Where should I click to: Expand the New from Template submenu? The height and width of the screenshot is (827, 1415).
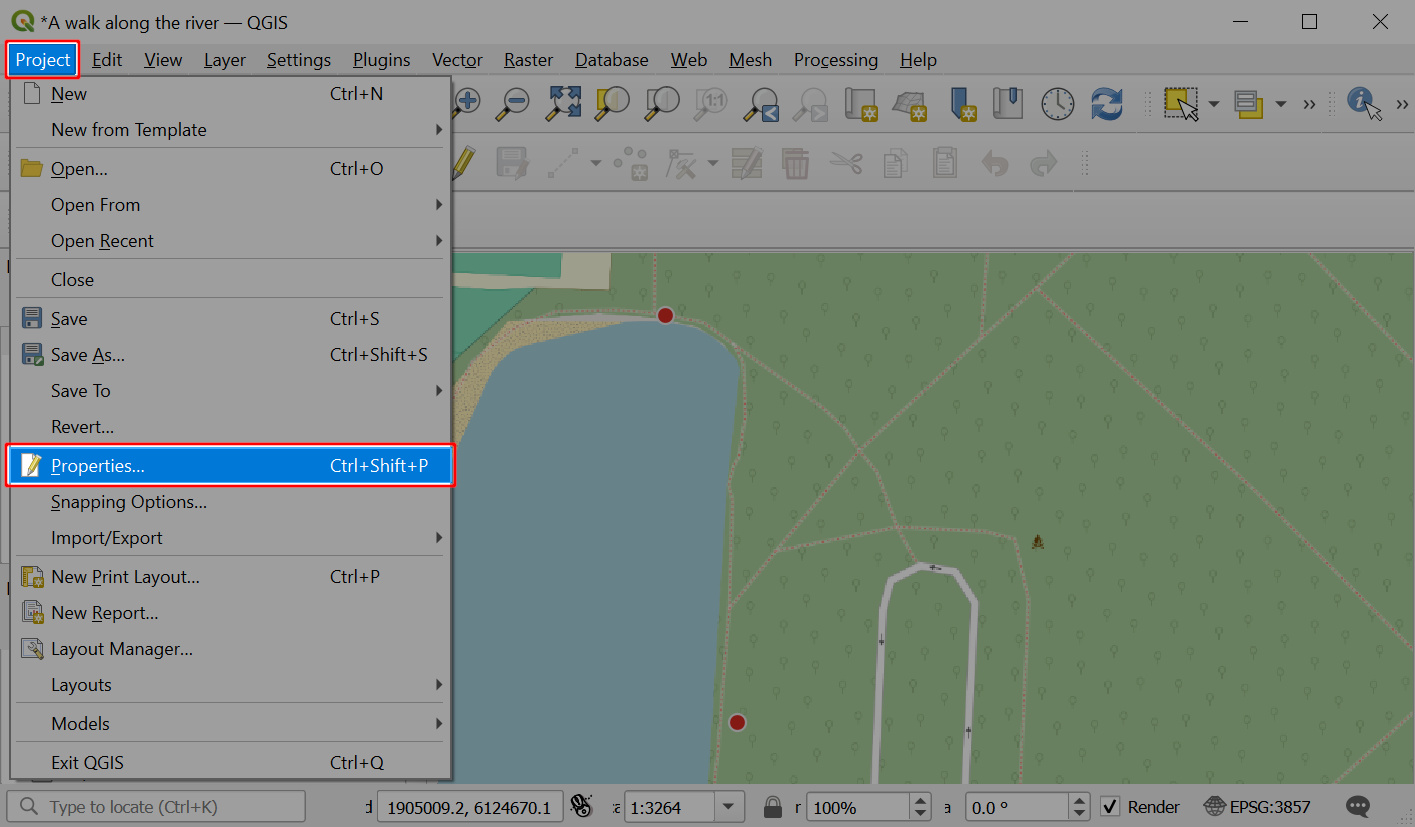(x=231, y=130)
